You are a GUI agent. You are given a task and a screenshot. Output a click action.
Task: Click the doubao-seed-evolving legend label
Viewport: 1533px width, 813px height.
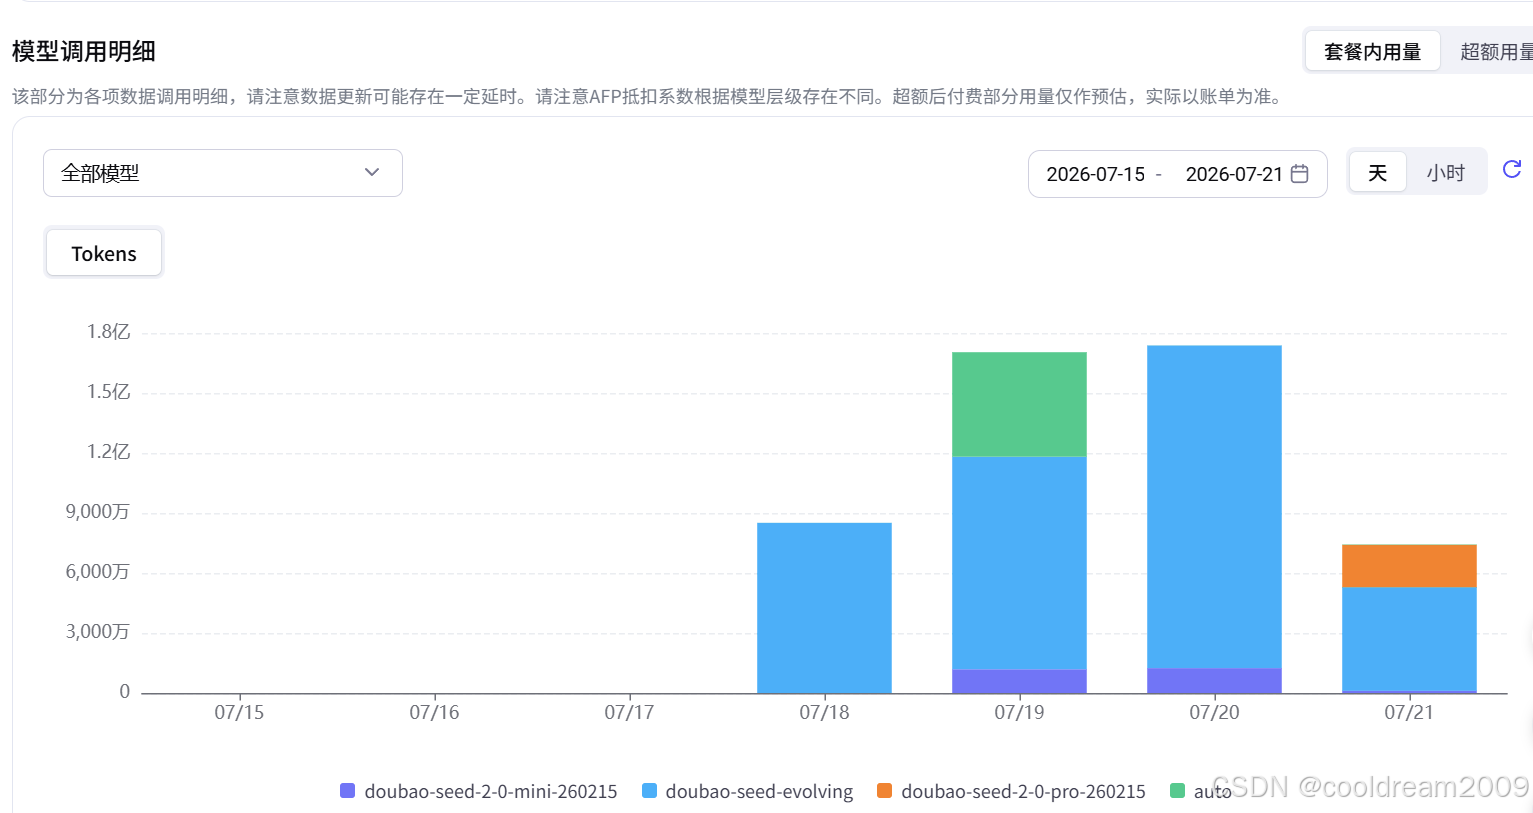[x=759, y=791]
